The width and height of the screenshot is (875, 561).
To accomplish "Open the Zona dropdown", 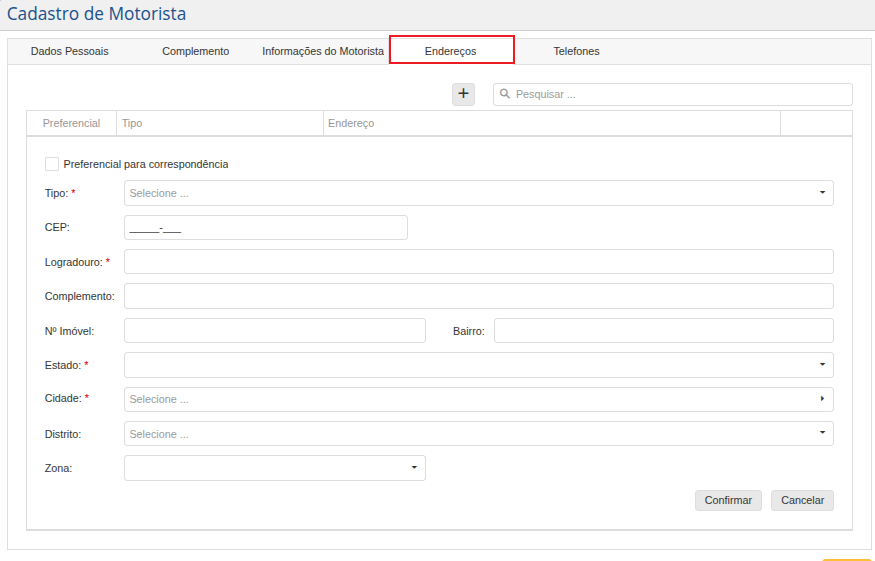I will pyautogui.click(x=275, y=468).
